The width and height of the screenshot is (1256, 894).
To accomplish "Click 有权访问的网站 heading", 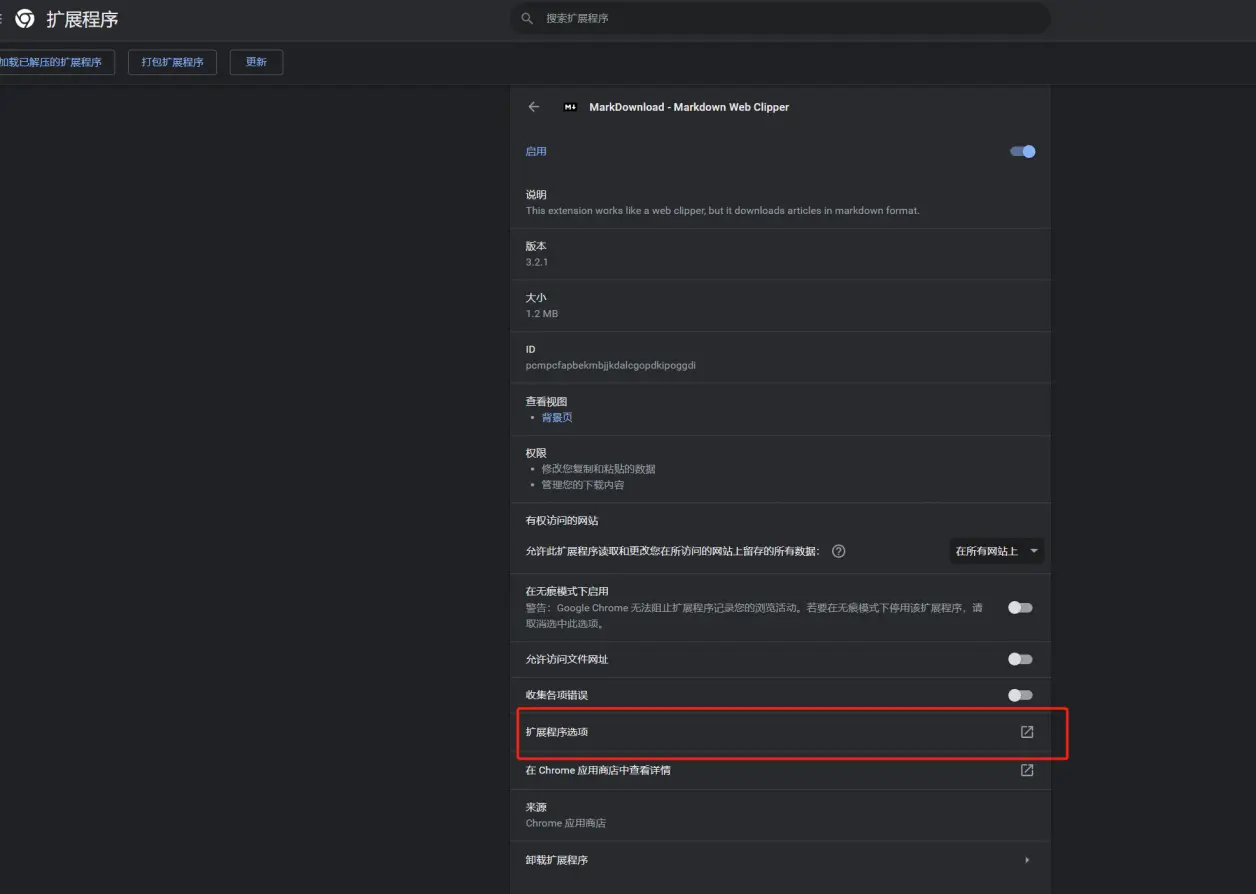I will 562,521.
